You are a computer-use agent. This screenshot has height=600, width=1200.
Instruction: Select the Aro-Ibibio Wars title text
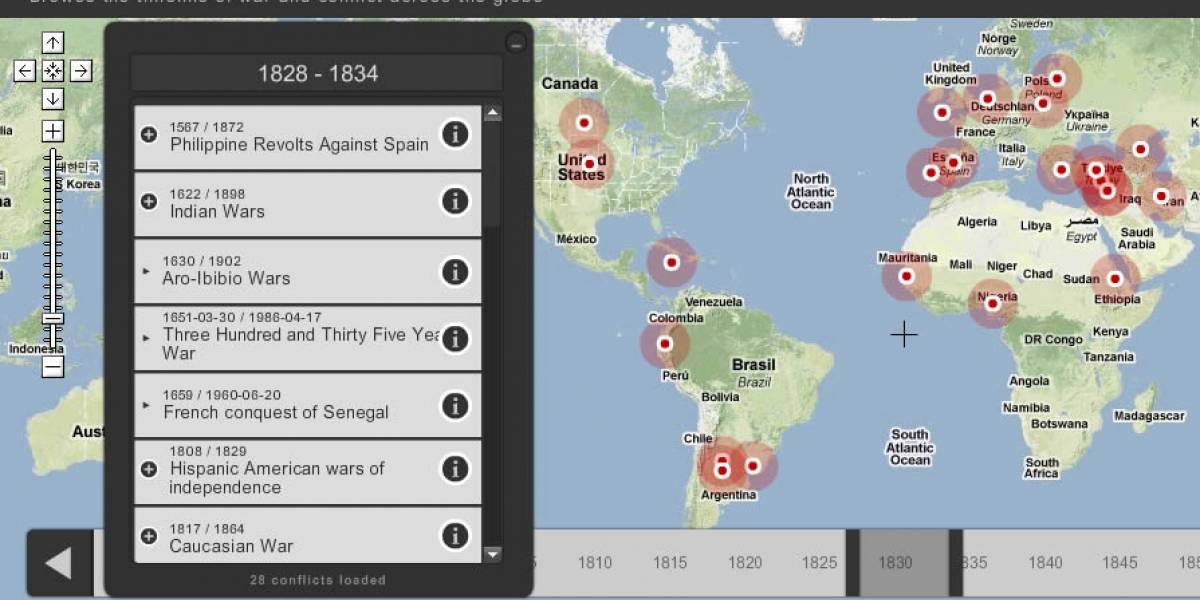[226, 278]
